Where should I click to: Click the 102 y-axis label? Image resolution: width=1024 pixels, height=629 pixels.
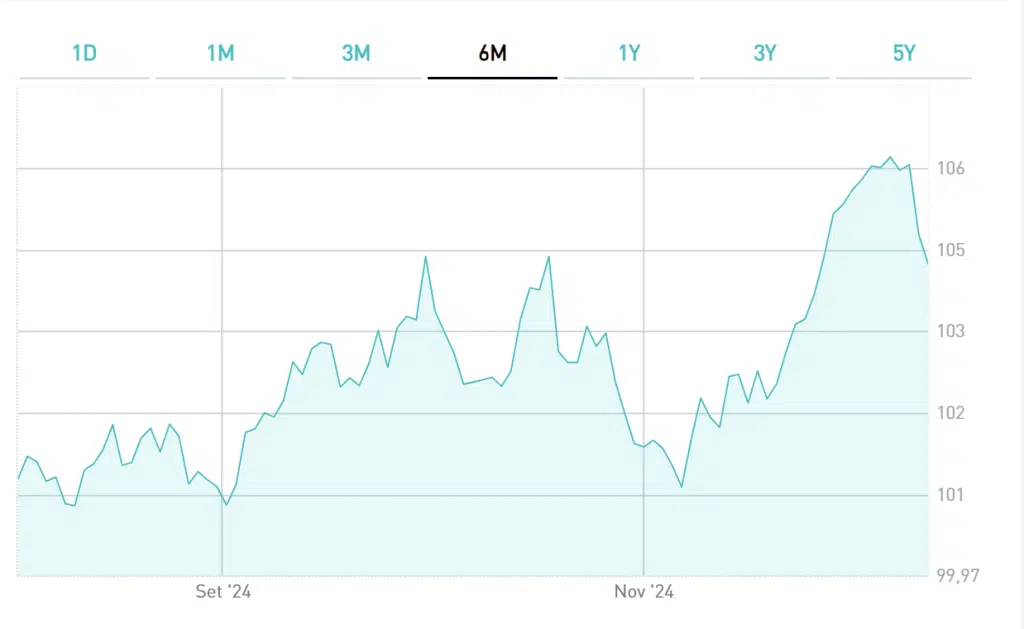coord(951,413)
